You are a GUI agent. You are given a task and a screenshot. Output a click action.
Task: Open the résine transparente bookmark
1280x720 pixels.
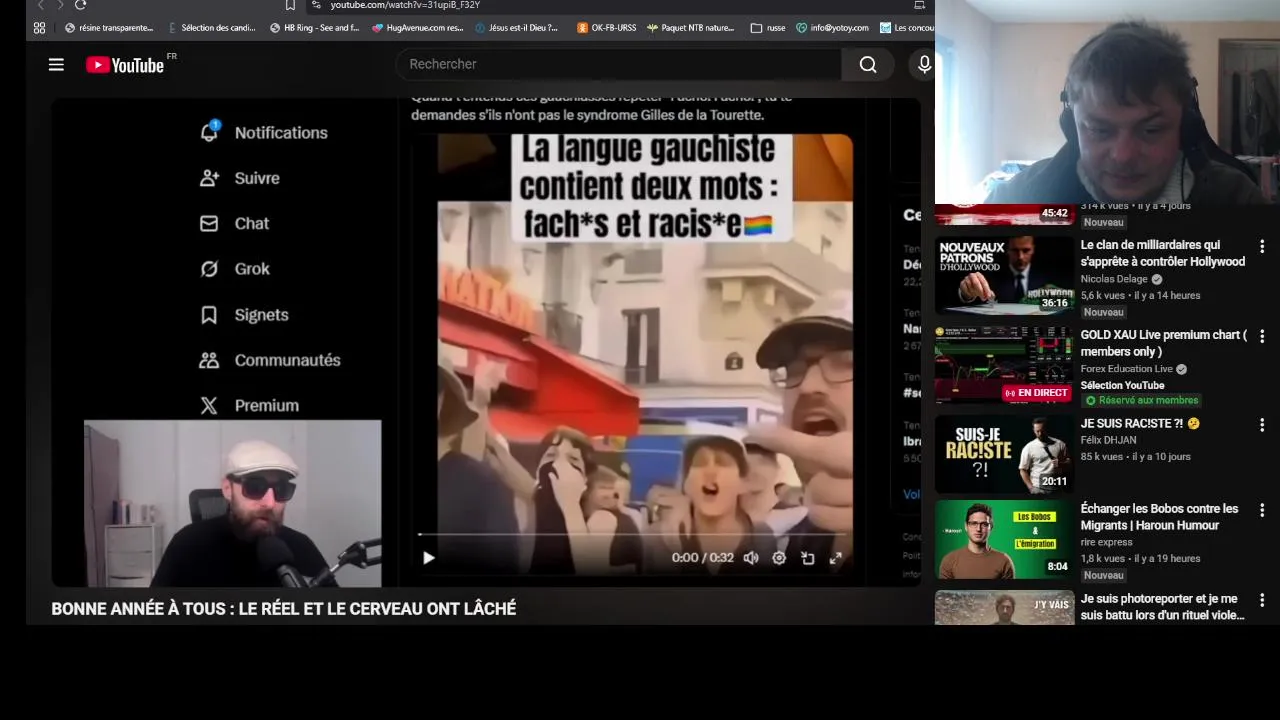[109, 28]
